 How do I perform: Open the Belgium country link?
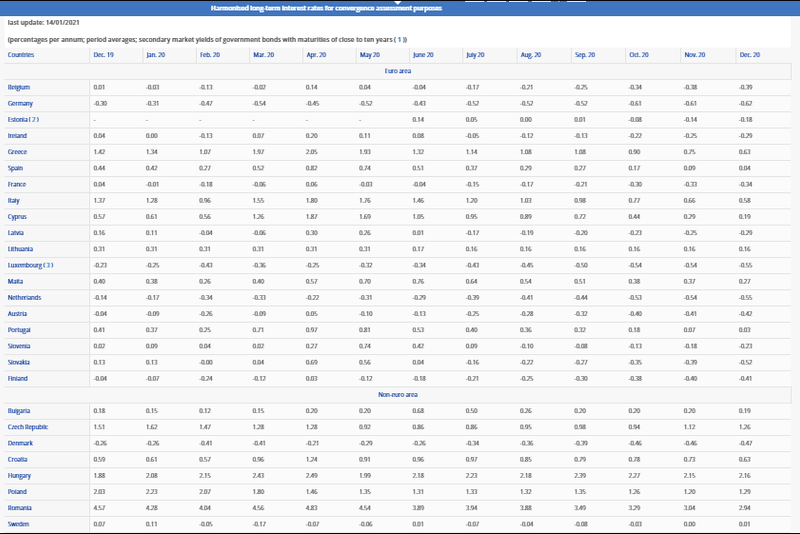click(19, 87)
